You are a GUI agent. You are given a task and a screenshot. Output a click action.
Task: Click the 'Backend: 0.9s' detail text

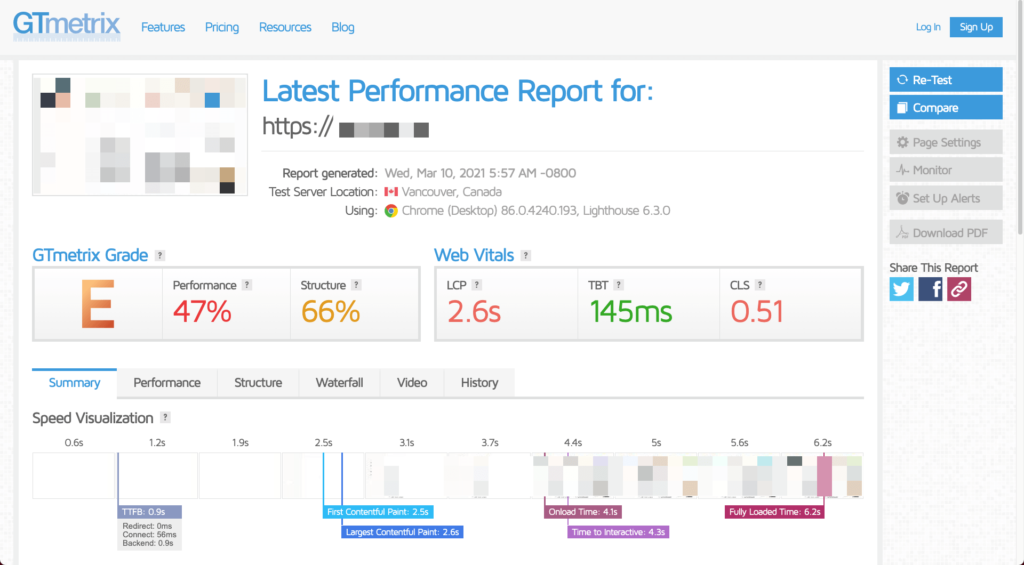tap(148, 543)
